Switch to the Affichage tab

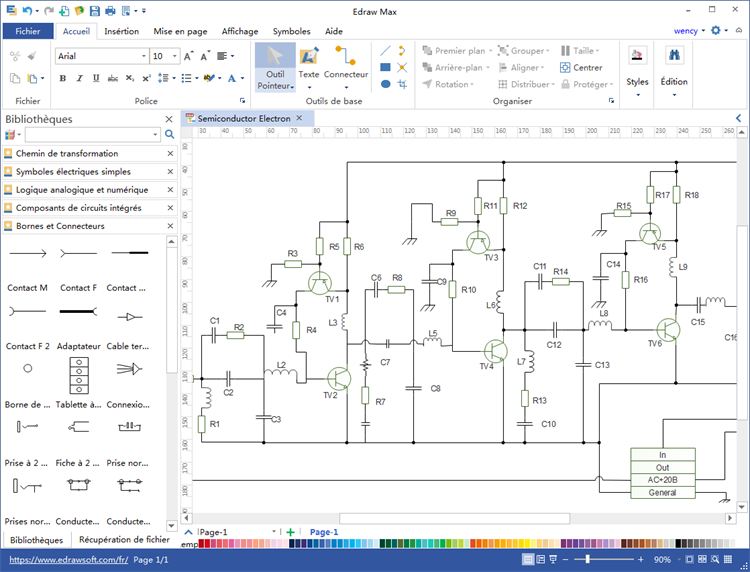[x=240, y=31]
